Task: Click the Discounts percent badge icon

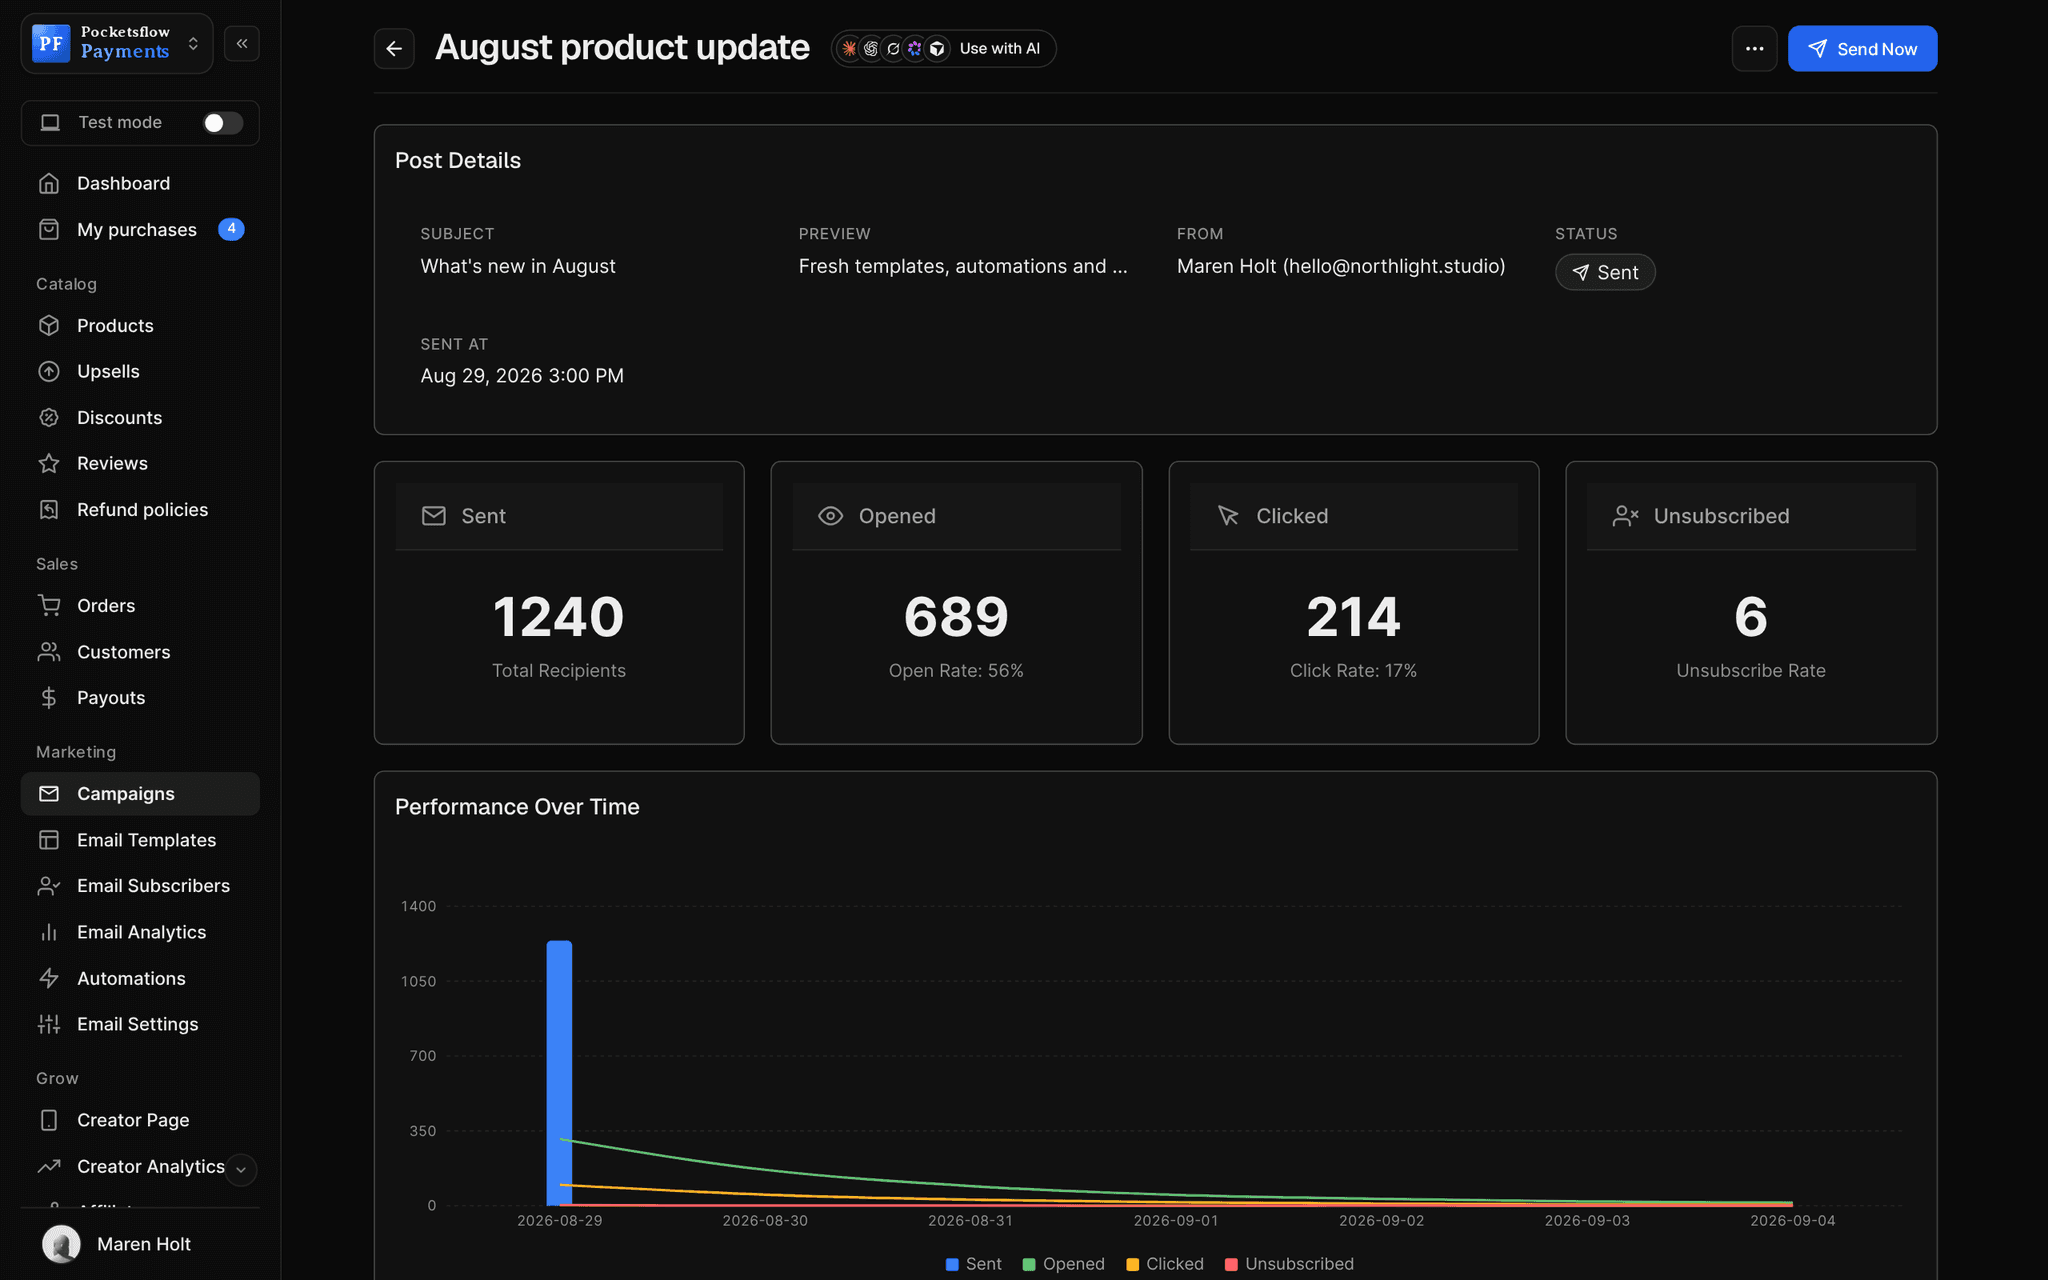Action: click(49, 417)
